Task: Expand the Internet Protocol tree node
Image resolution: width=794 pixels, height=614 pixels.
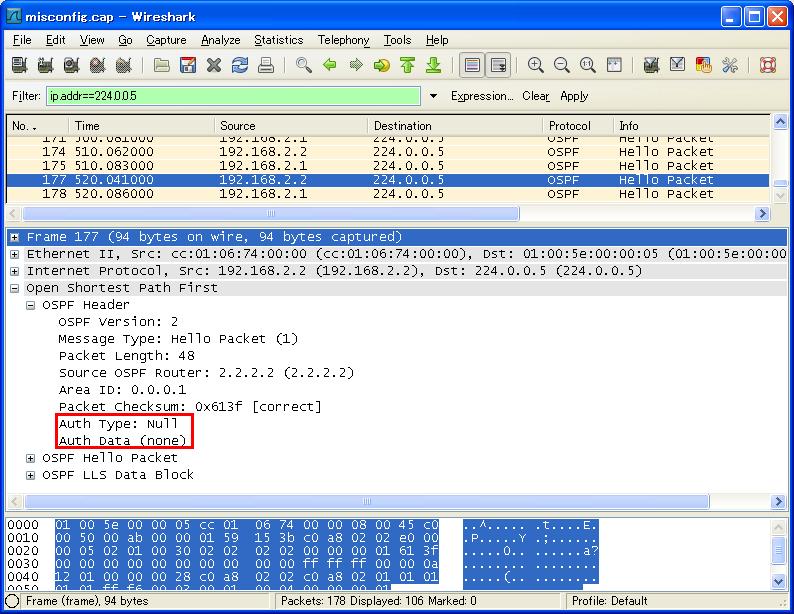Action: 15,271
